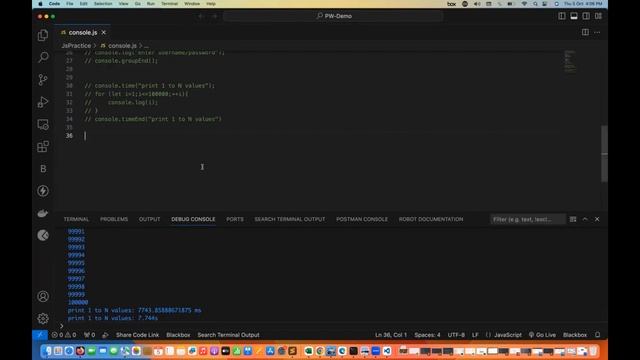Open the File menu
Screen dimensions: 640x360
pyautogui.click(x=70, y=4)
